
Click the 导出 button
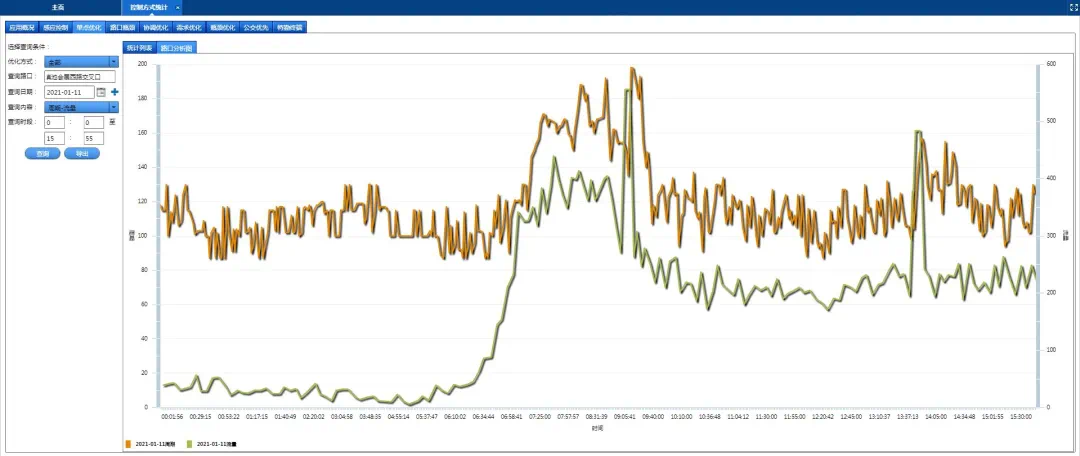(82, 154)
